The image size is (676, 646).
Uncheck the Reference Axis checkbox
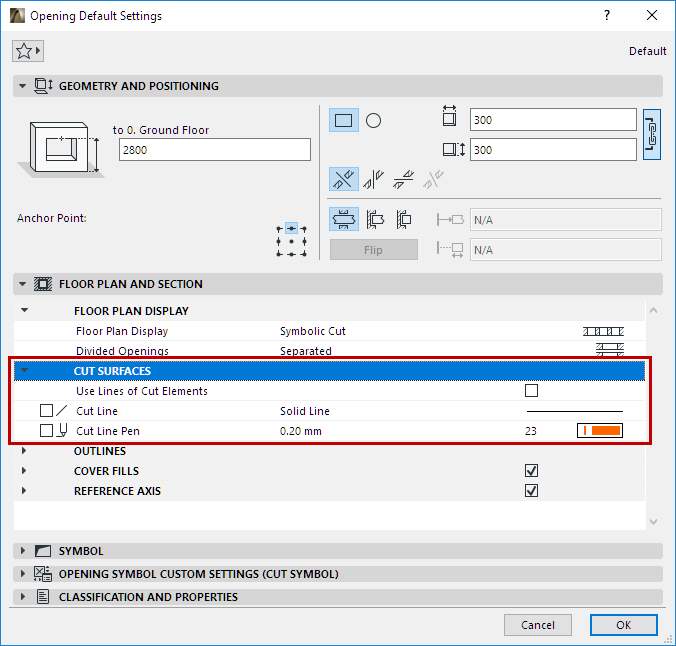tap(531, 490)
